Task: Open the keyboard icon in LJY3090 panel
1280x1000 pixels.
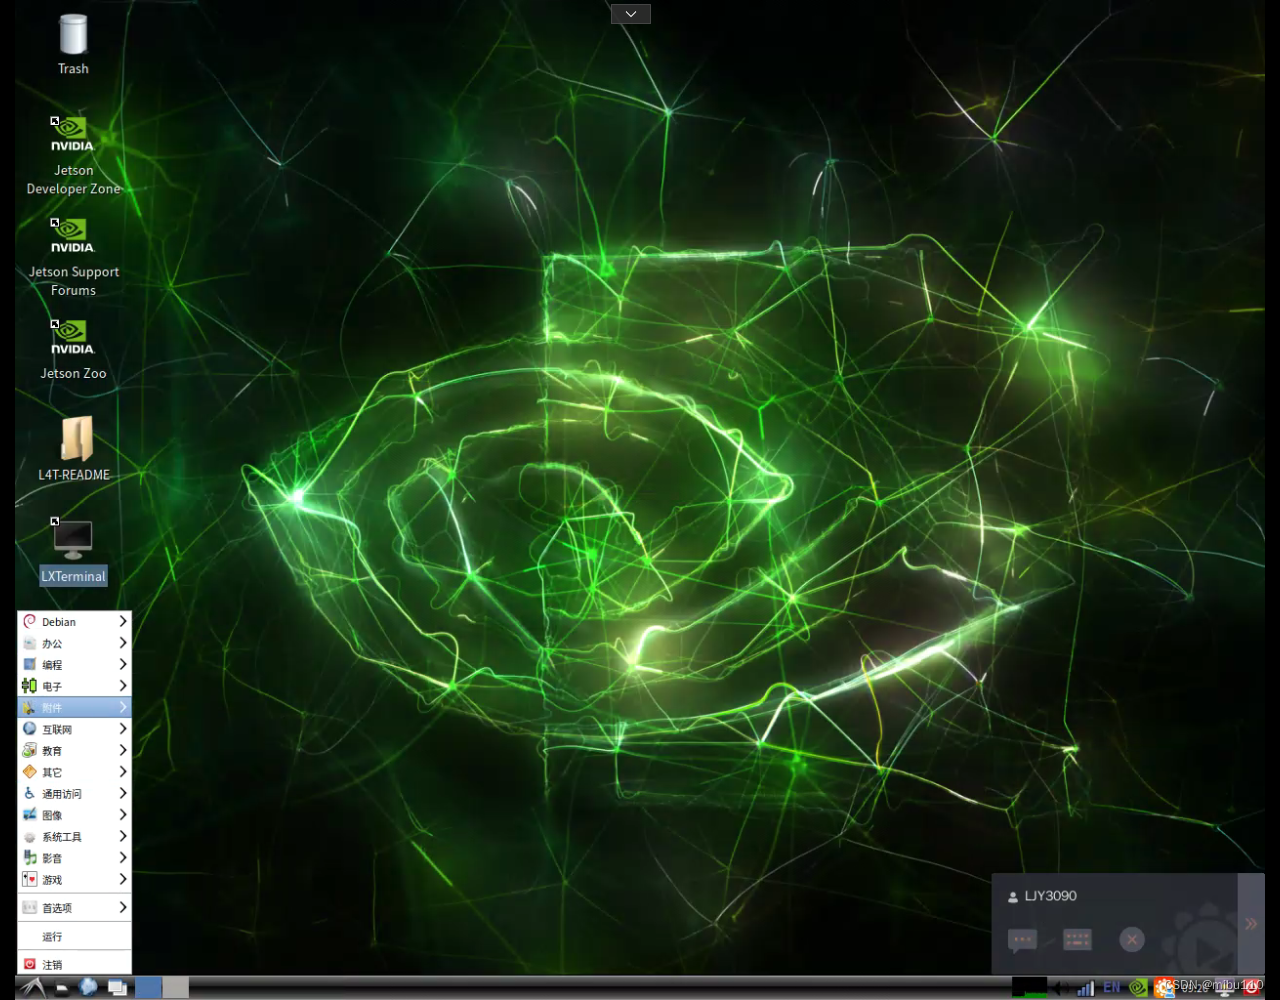Action: point(1077,940)
